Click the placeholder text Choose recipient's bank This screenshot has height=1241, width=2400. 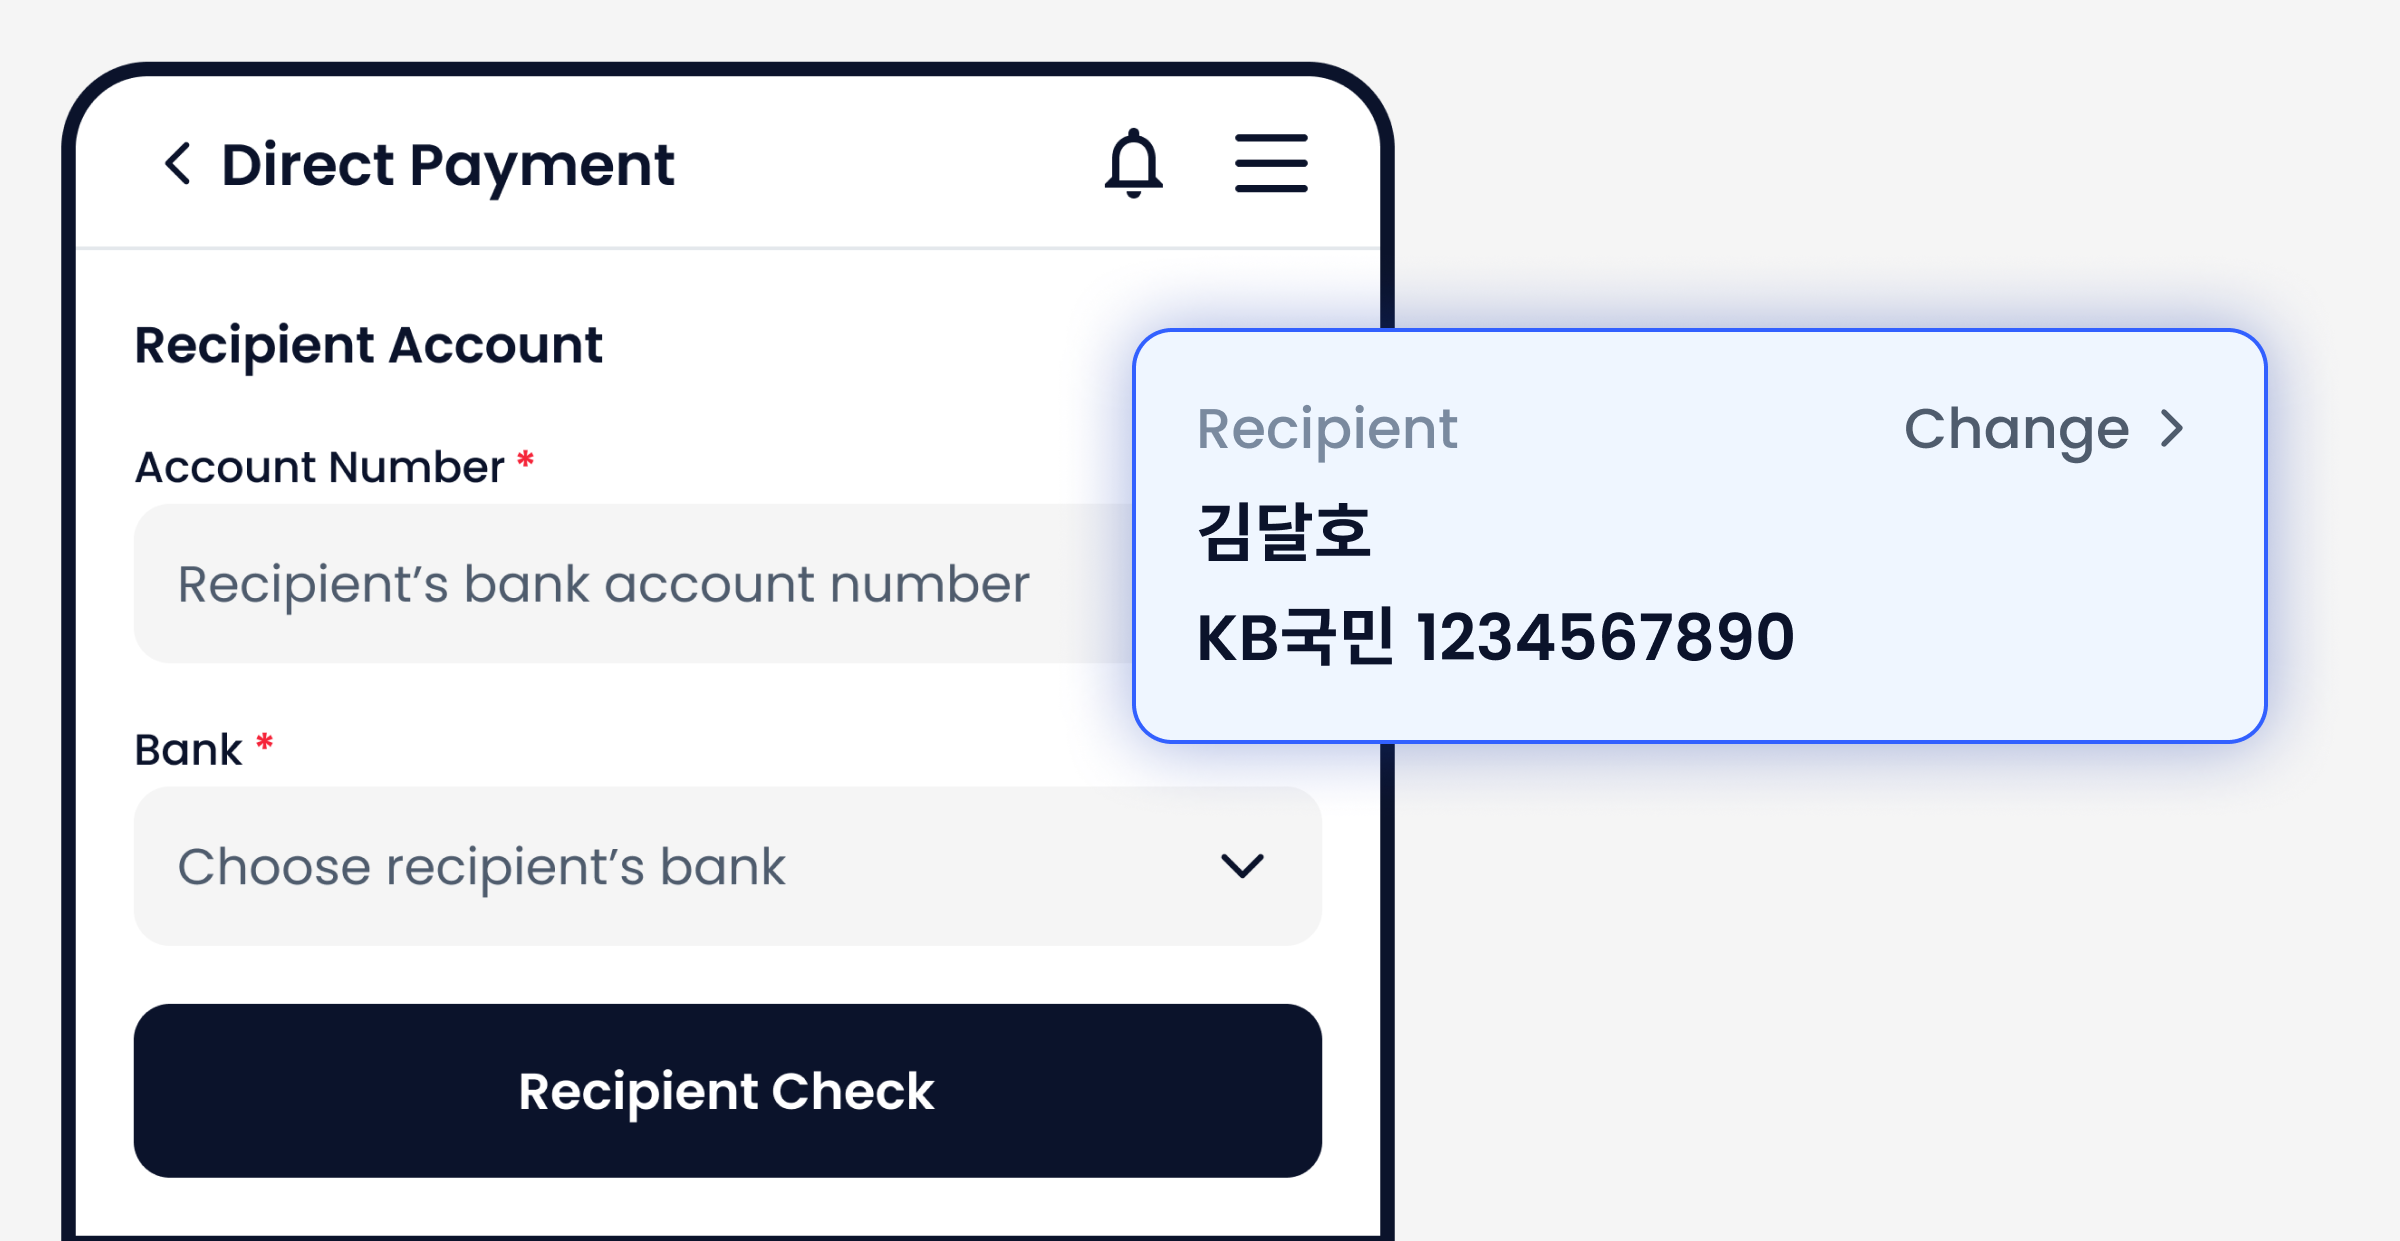click(481, 867)
